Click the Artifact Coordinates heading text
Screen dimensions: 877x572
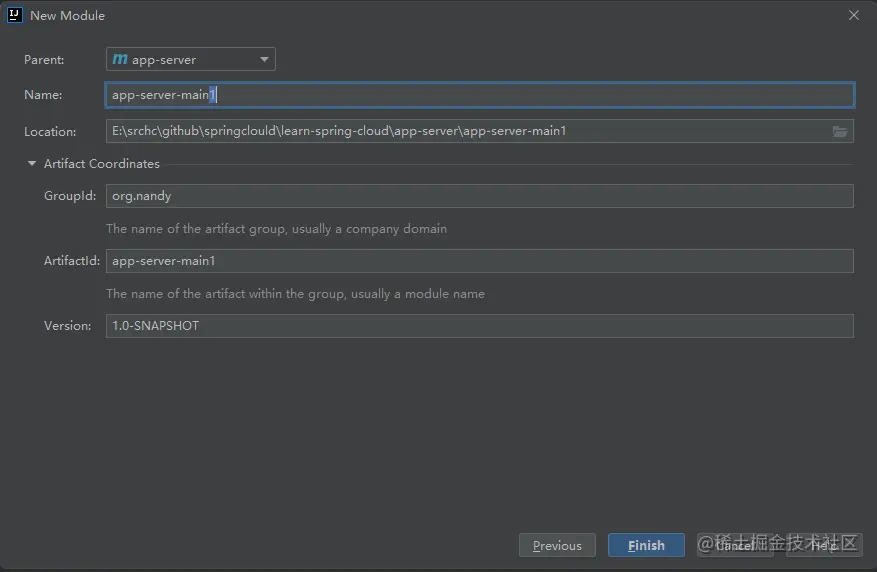tap(102, 164)
